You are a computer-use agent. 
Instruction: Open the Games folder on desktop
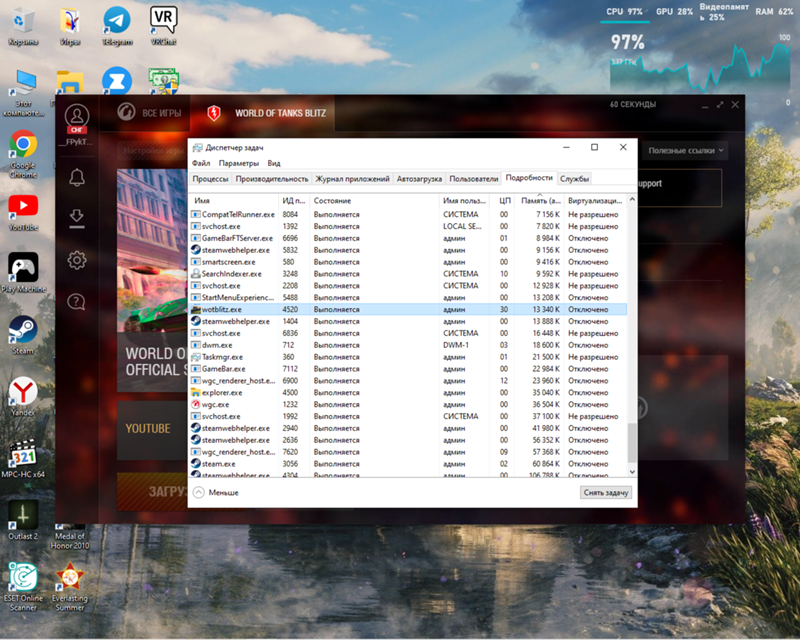point(70,27)
